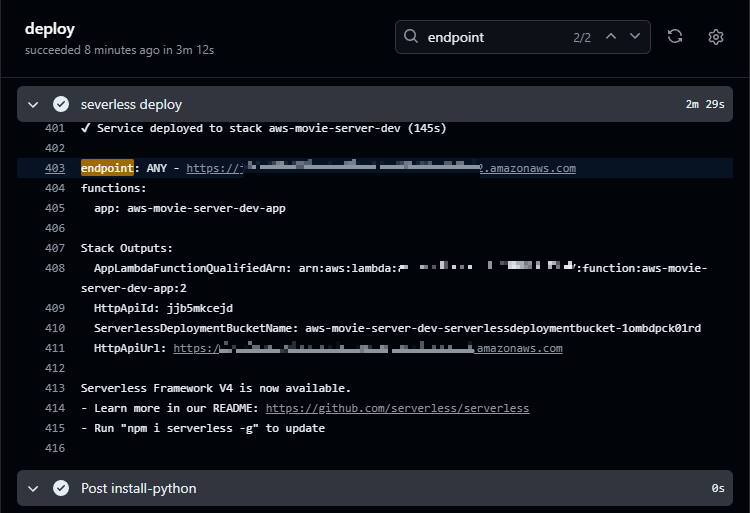Open log settings gear menu

(x=716, y=37)
